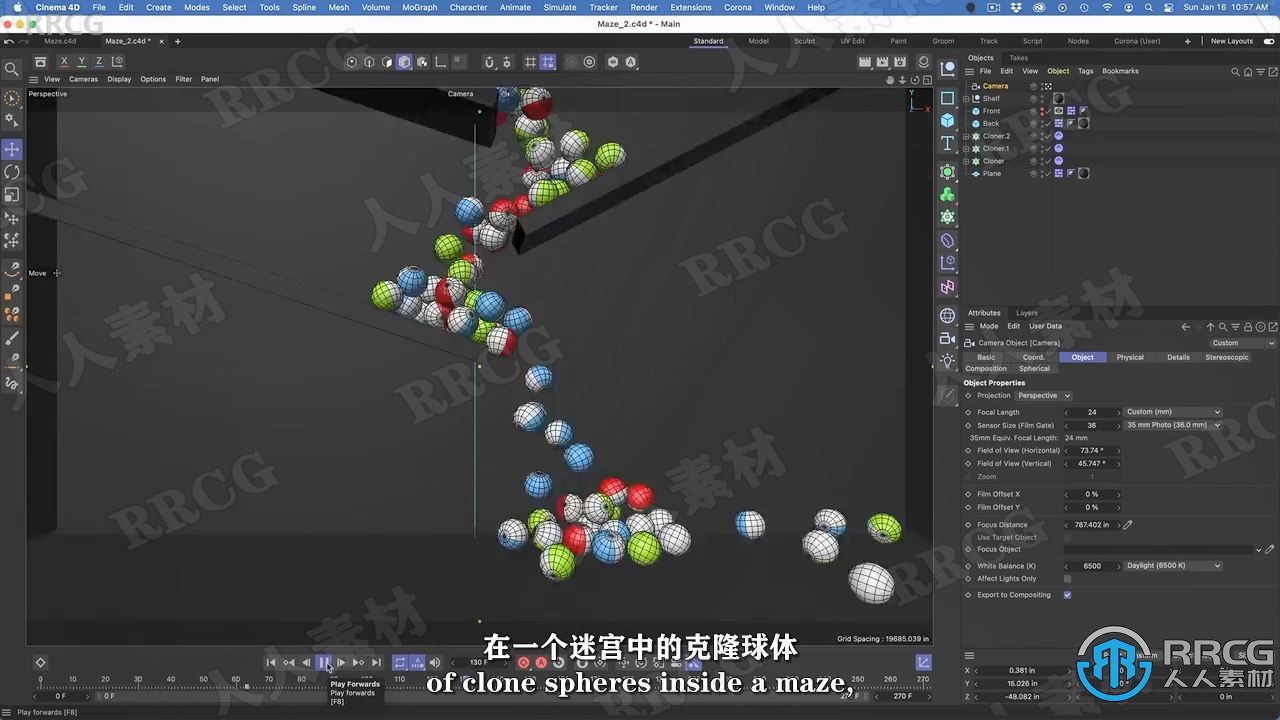Open the MoGraph menu
This screenshot has width=1280, height=720.
click(420, 7)
